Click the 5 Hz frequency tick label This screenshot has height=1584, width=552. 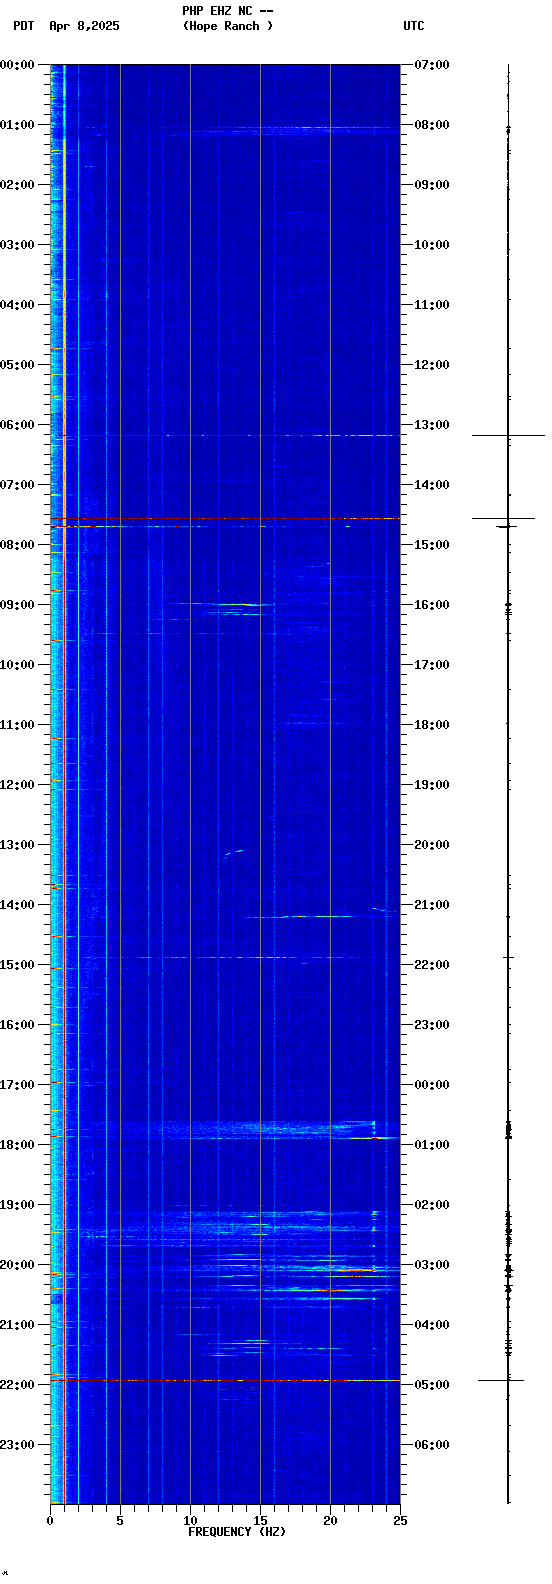click(120, 1521)
